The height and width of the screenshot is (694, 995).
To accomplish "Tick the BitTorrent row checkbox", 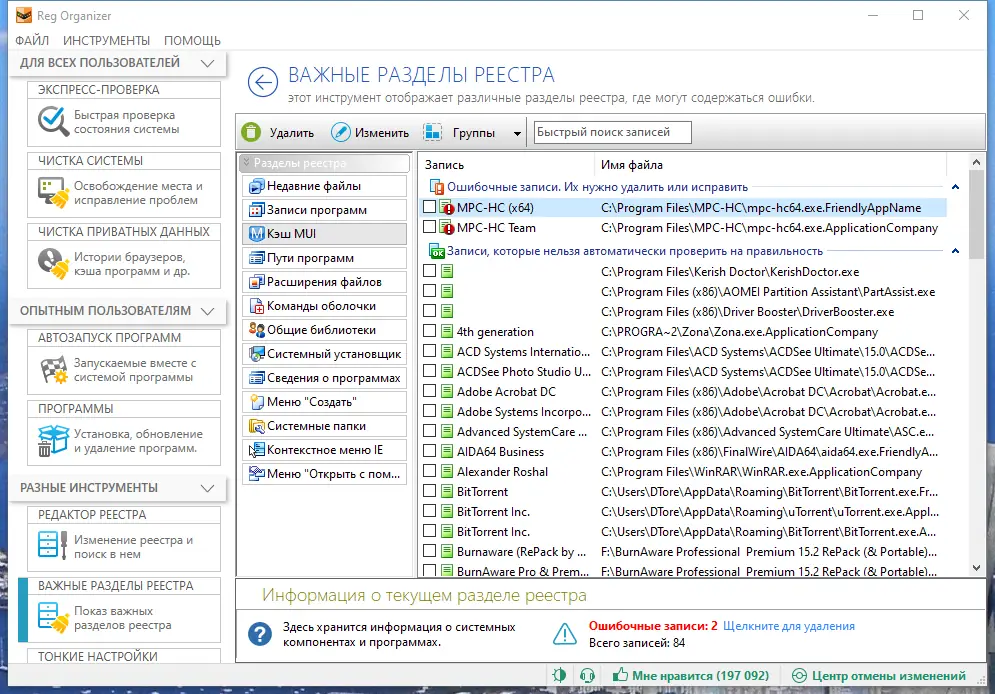I will (x=430, y=491).
